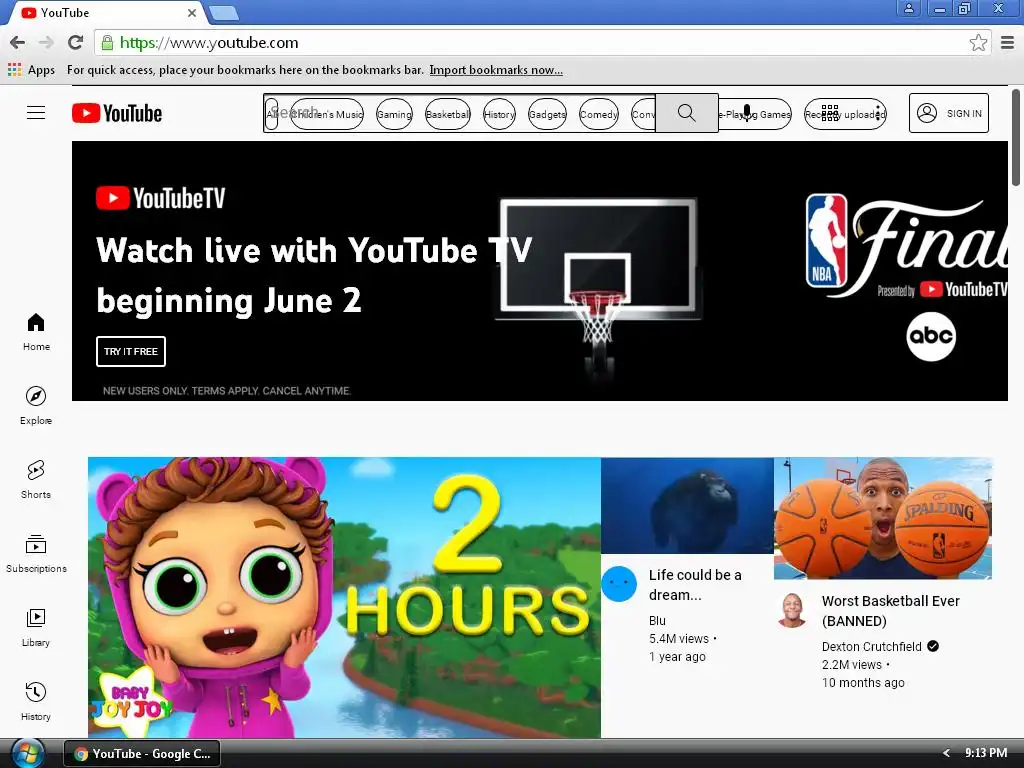Click the verified badge beside Dexton Crutchfield

(933, 646)
